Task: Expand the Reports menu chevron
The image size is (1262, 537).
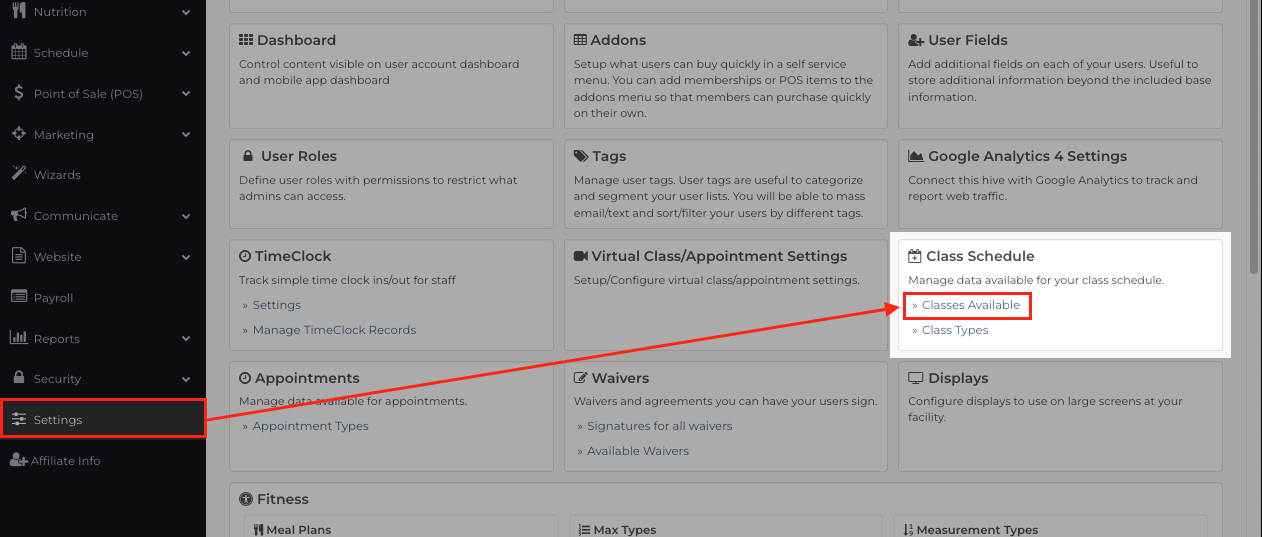Action: pos(187,338)
